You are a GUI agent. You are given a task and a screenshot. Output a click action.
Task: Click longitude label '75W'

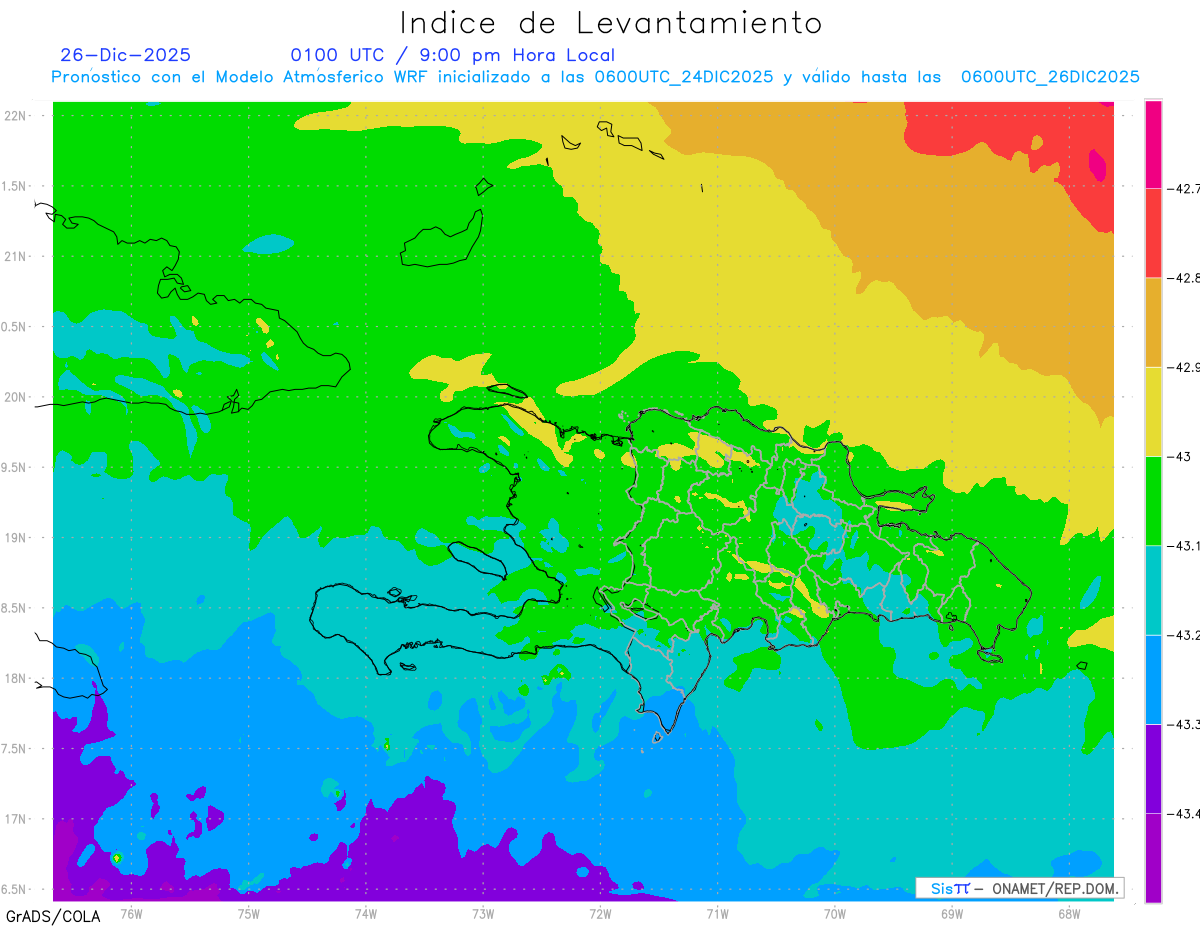coord(249,913)
